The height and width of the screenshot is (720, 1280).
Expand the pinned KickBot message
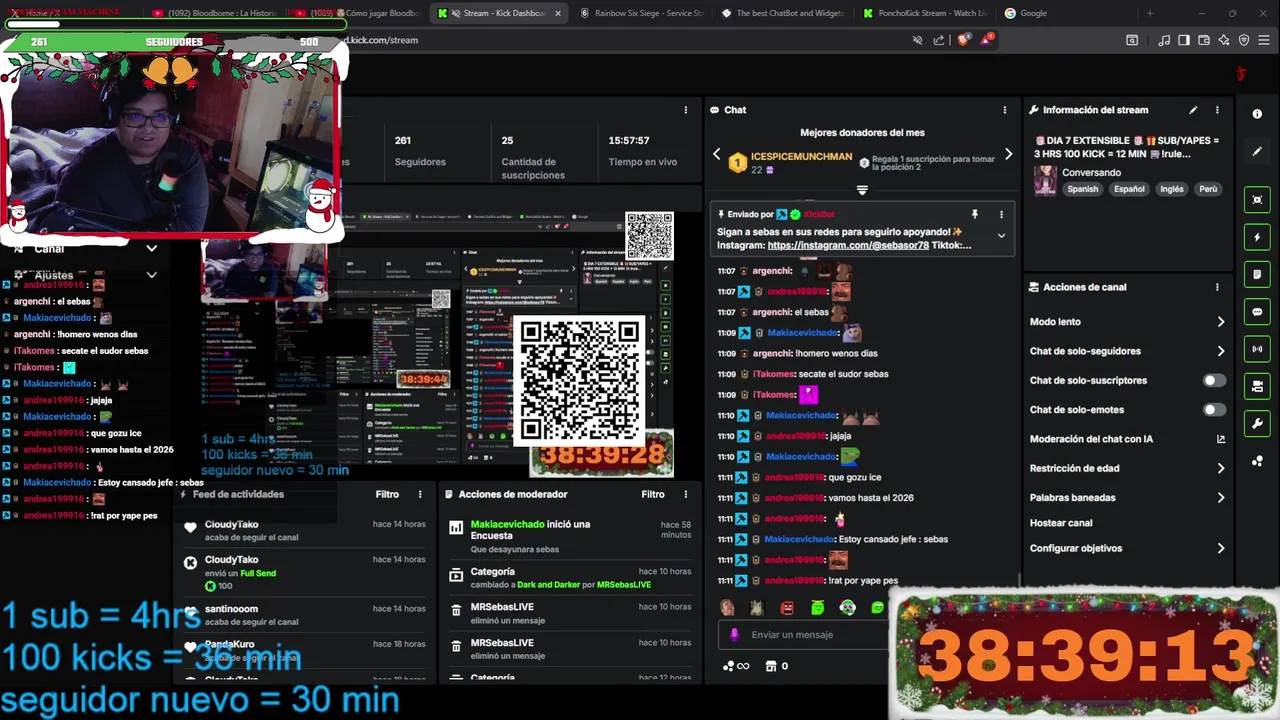tap(1001, 236)
